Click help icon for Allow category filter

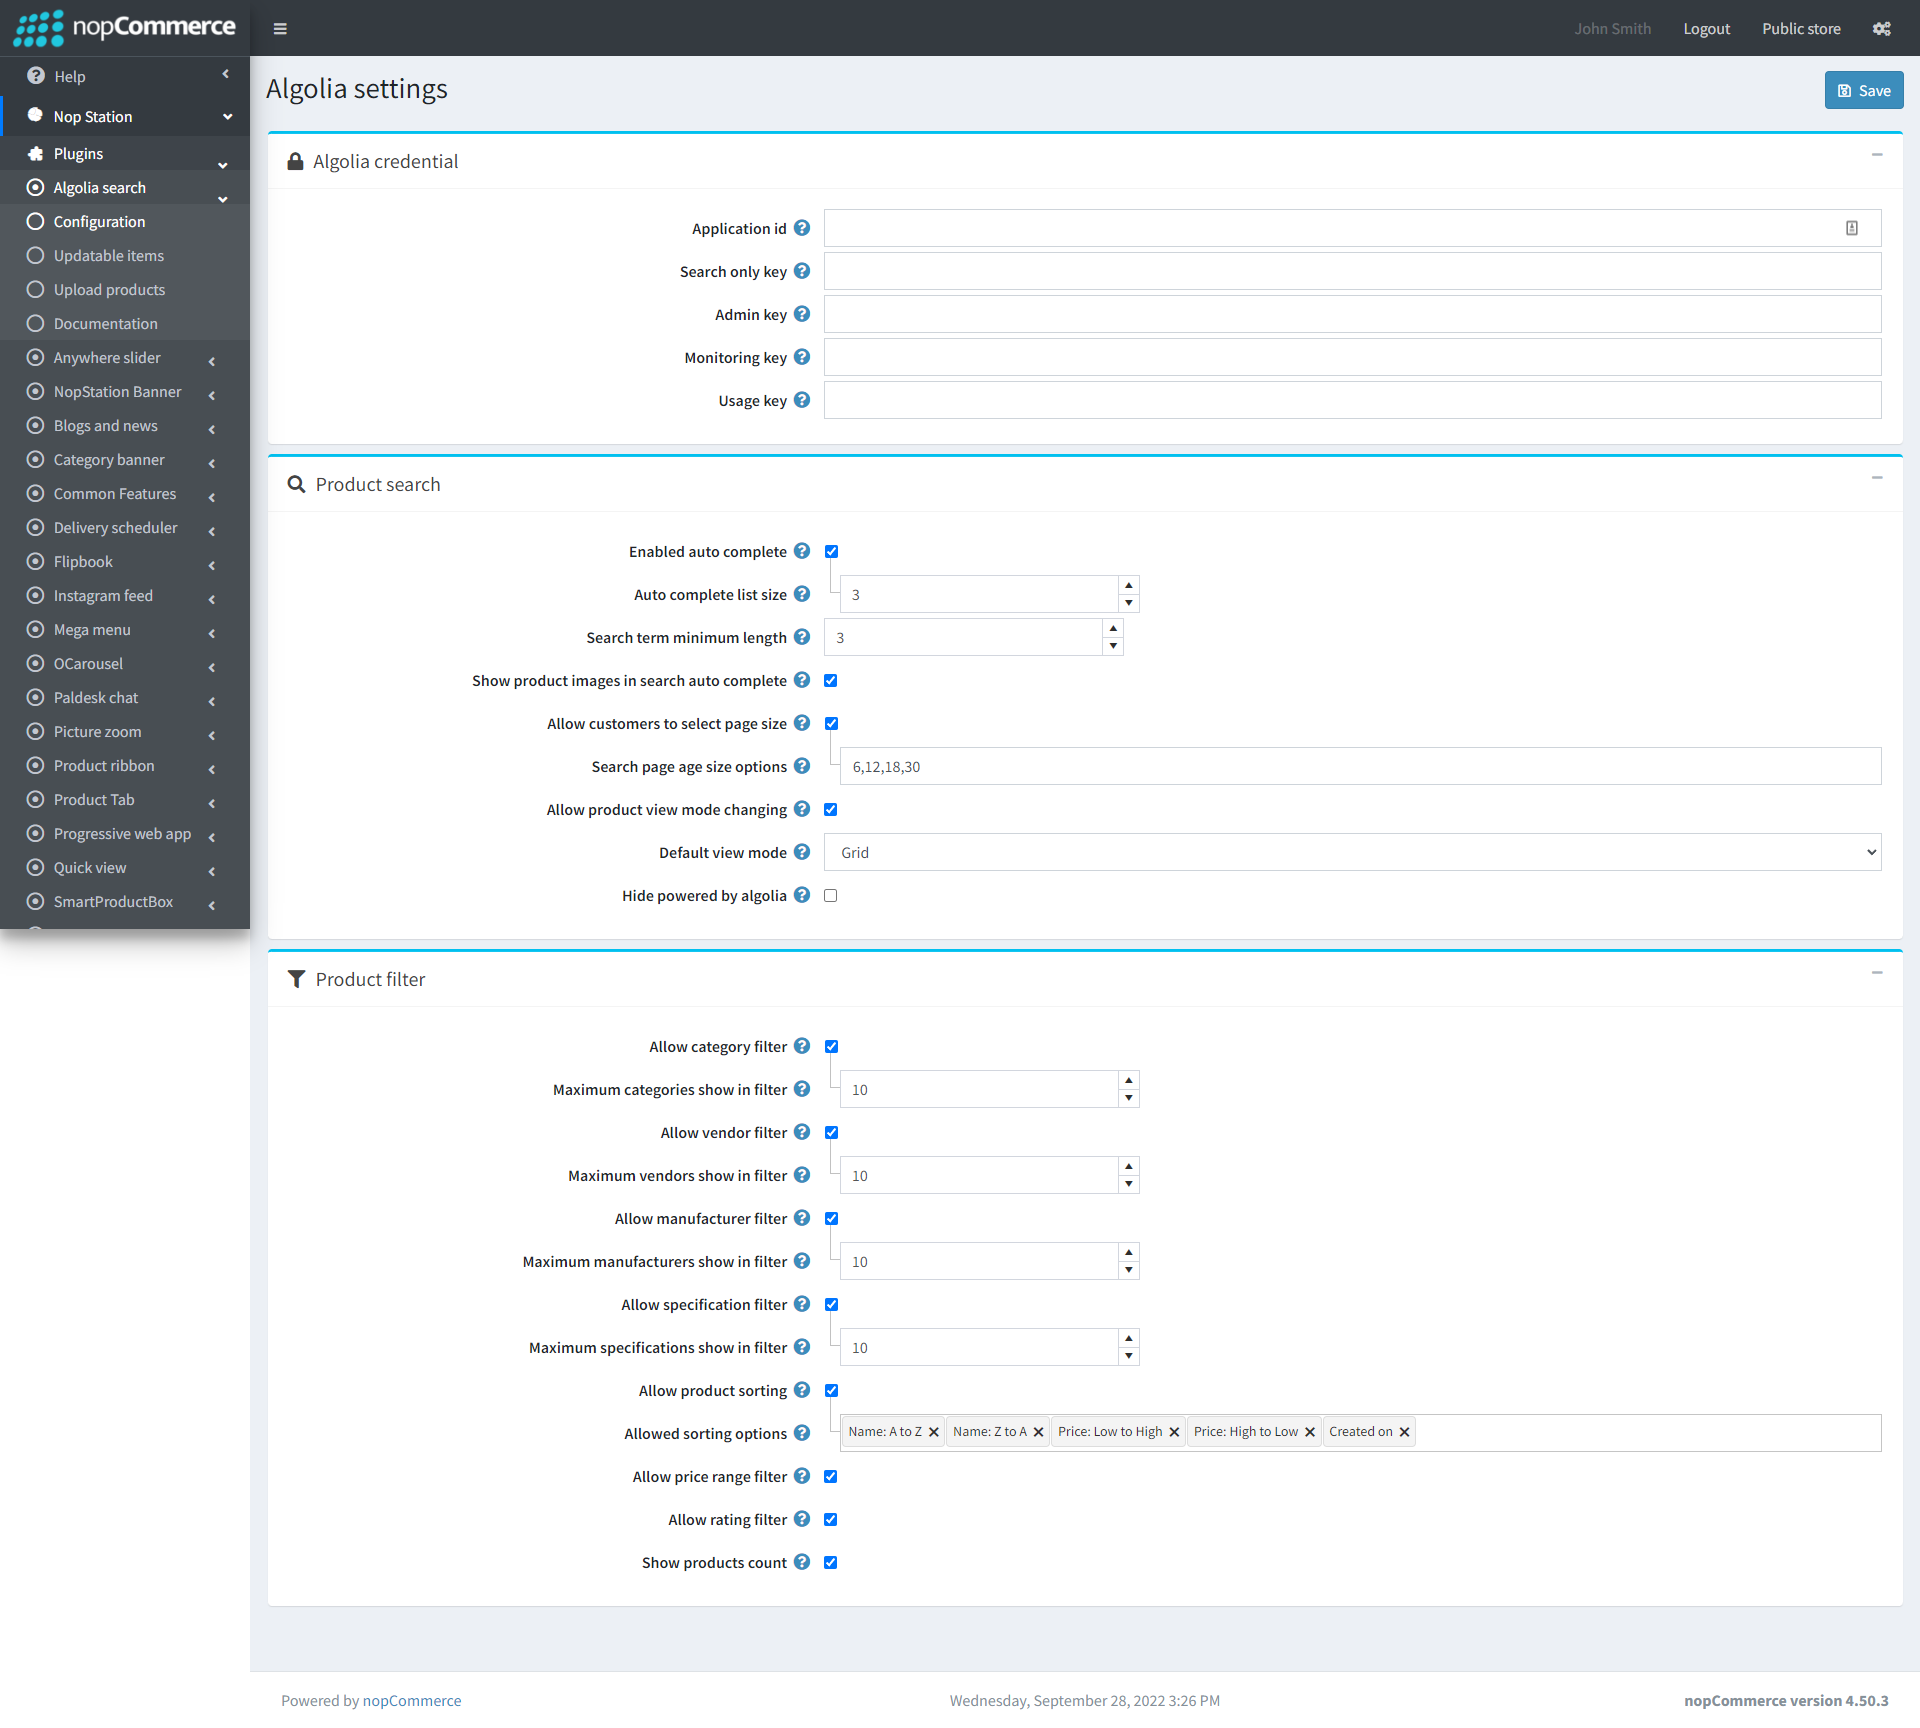(x=802, y=1046)
